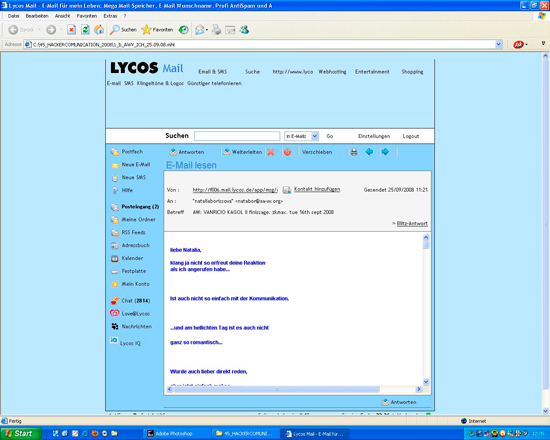Refresh the page with green arrows icon

click(x=85, y=30)
